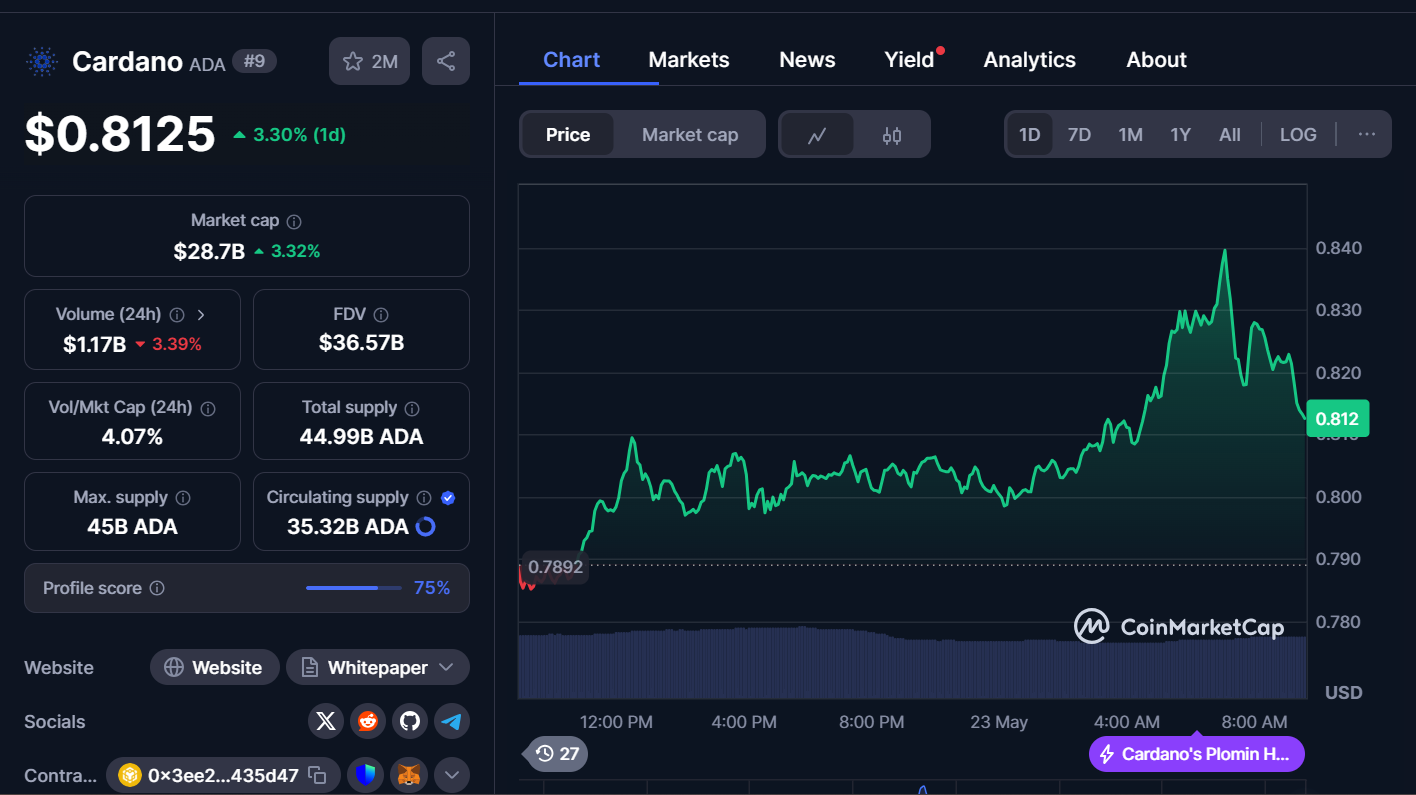Switch to line chart view
The image size is (1416, 795).
817,135
